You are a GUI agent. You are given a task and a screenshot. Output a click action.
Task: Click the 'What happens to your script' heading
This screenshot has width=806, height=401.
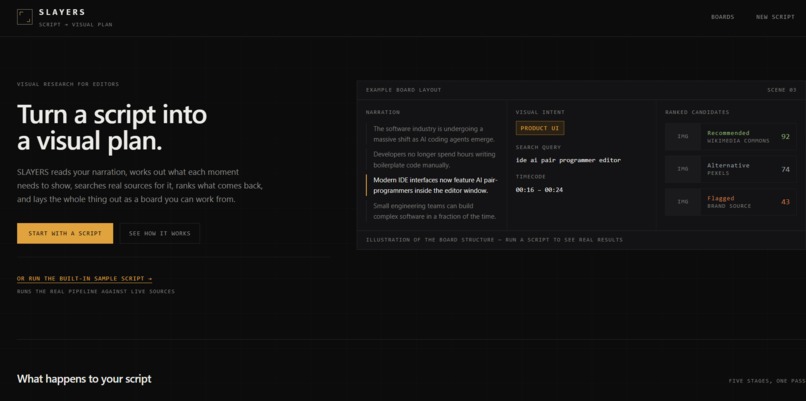pyautogui.click(x=84, y=379)
